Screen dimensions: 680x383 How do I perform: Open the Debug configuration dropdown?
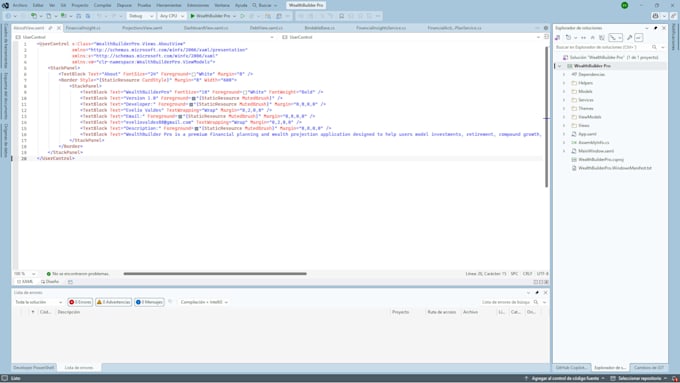click(141, 16)
